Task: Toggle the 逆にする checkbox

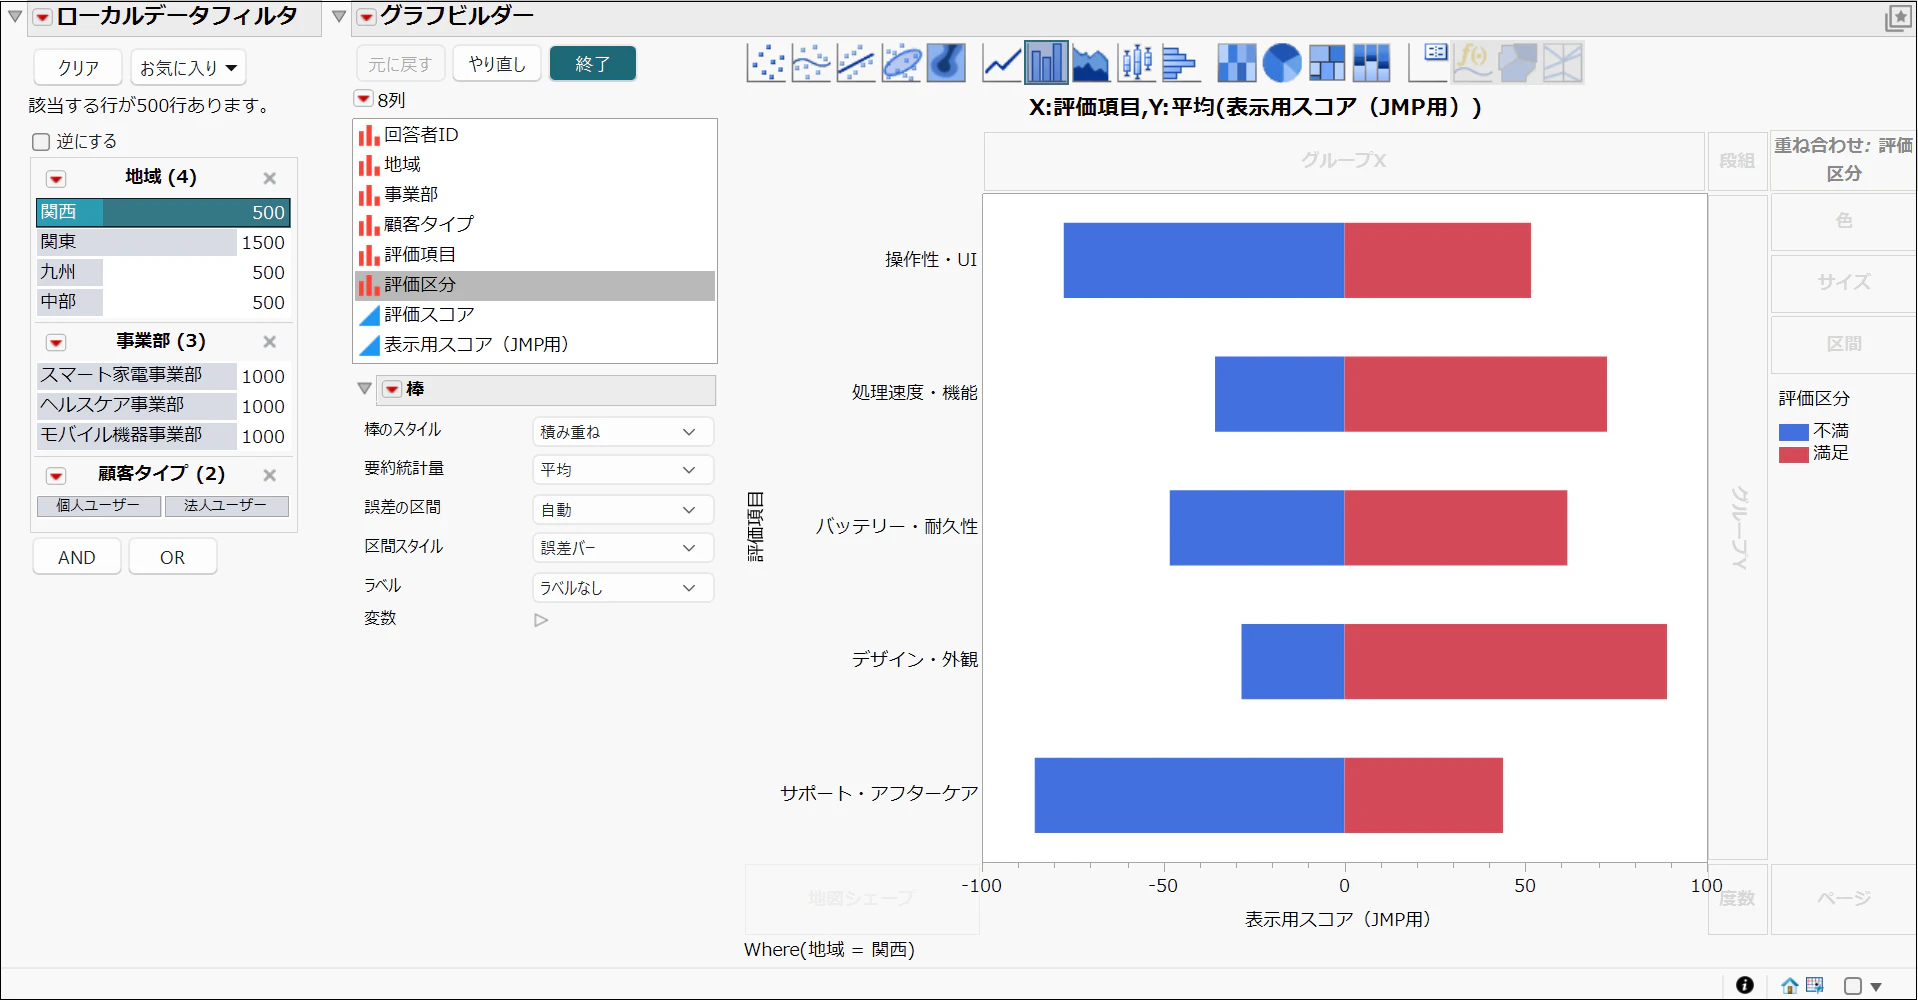Action: click(x=41, y=142)
